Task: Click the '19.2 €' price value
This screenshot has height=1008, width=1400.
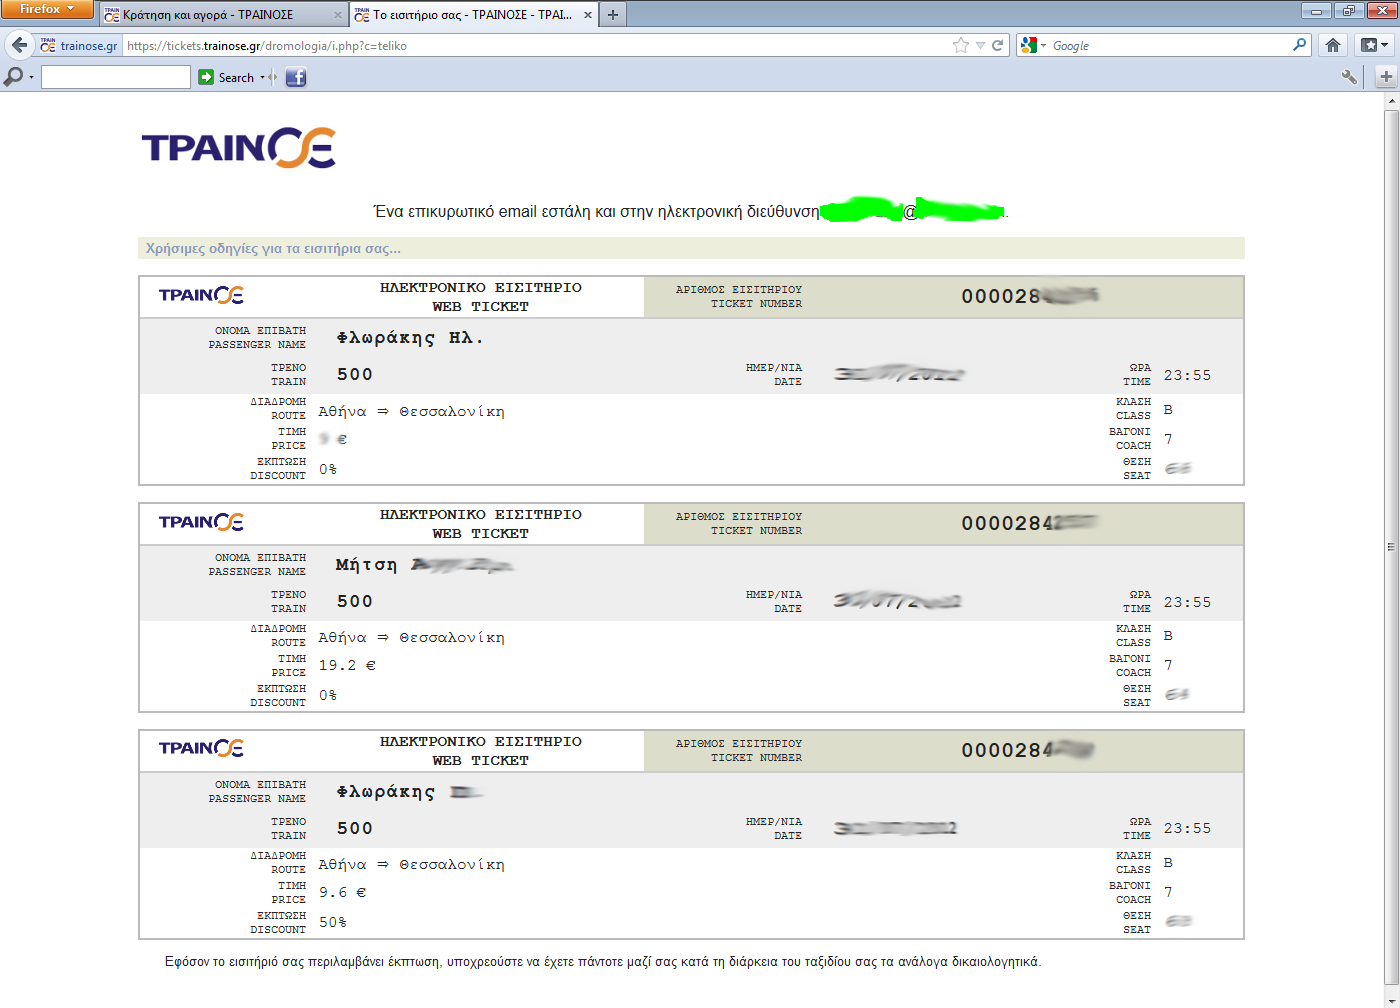Action: pos(347,665)
